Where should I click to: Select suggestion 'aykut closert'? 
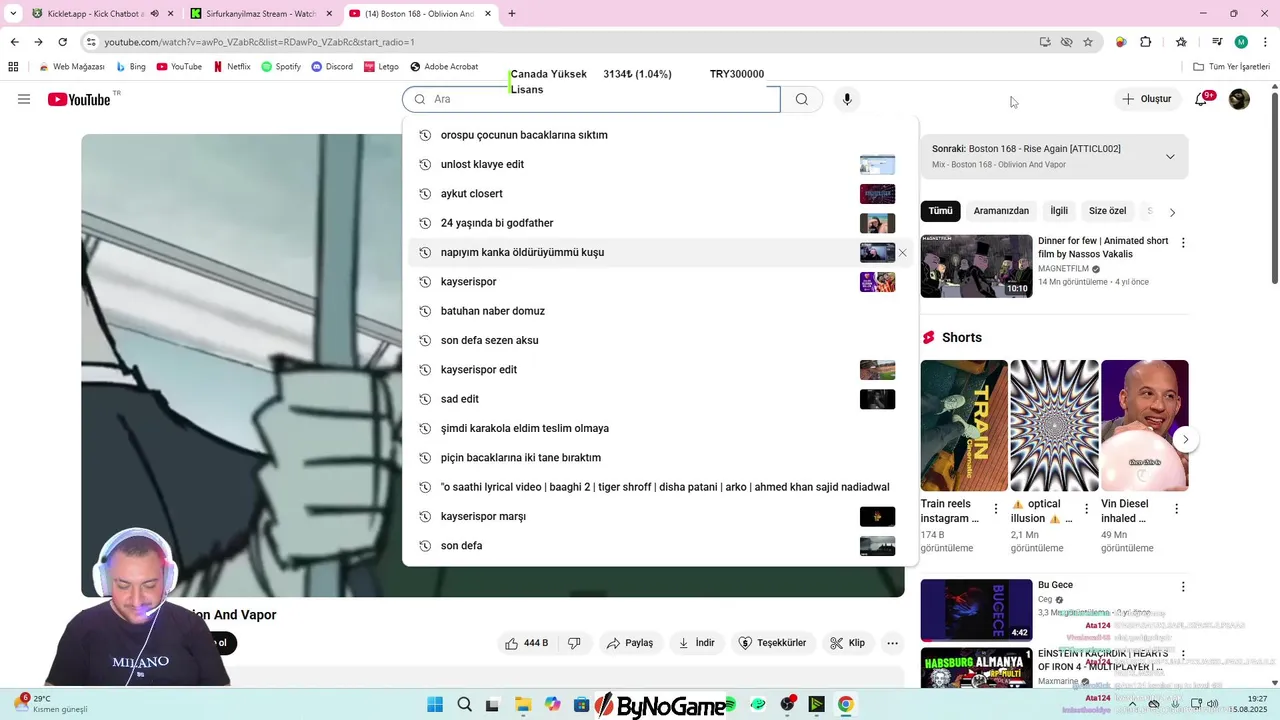click(660, 194)
